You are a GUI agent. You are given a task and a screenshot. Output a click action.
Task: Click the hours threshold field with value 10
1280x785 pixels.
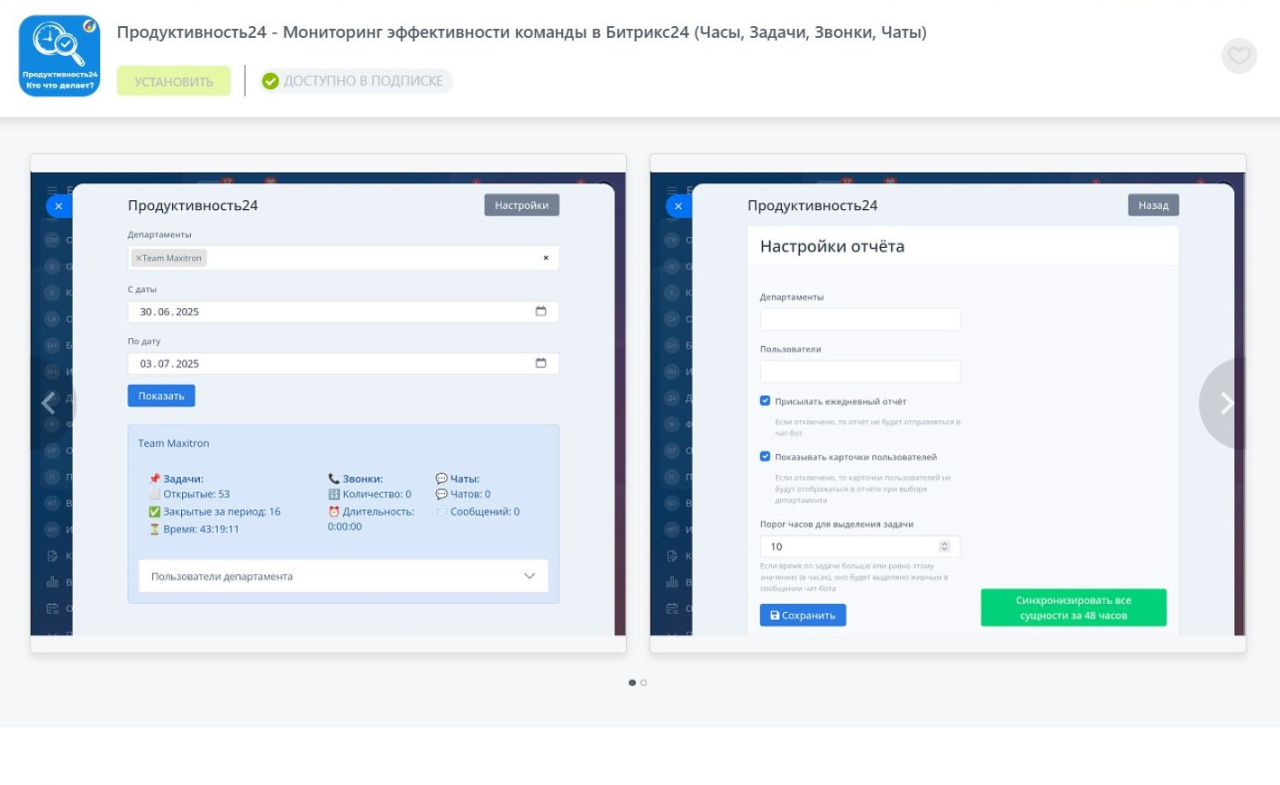[x=860, y=547]
